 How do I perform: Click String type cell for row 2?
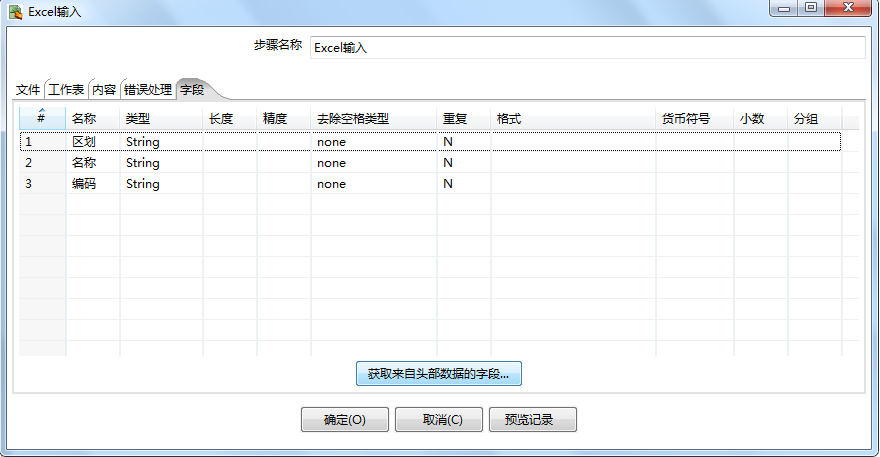click(161, 163)
